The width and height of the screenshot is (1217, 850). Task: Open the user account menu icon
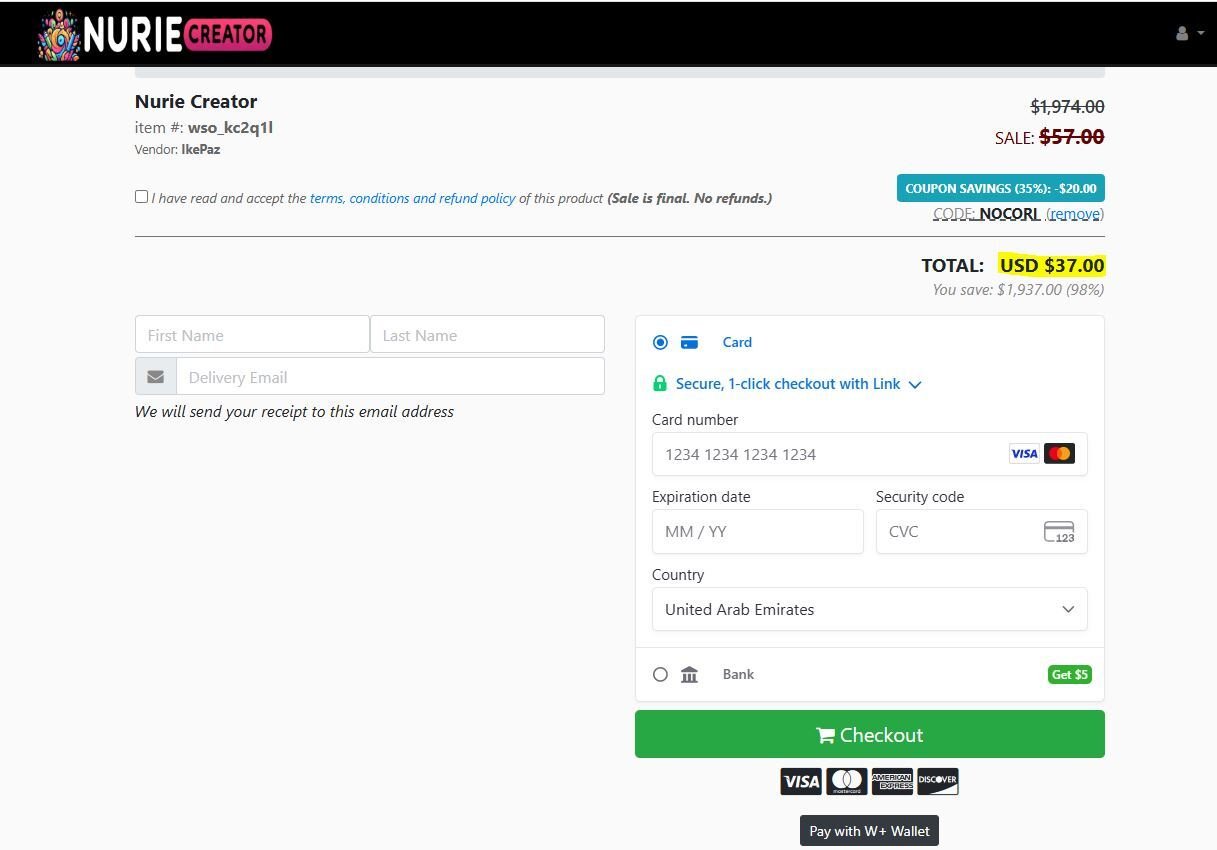pos(1181,33)
